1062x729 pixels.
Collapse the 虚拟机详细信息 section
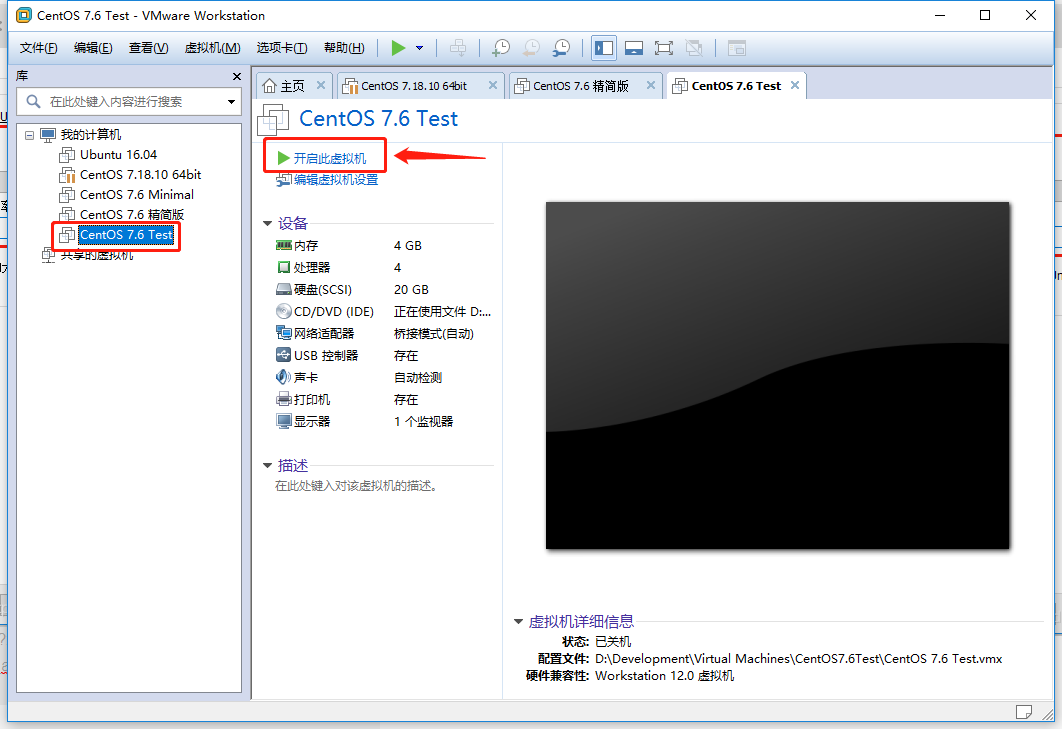pyautogui.click(x=518, y=621)
